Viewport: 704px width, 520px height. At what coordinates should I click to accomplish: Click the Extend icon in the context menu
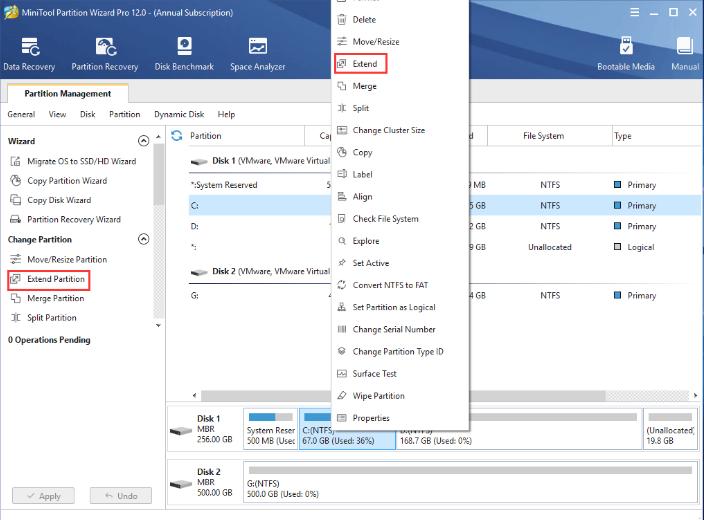click(x=342, y=63)
